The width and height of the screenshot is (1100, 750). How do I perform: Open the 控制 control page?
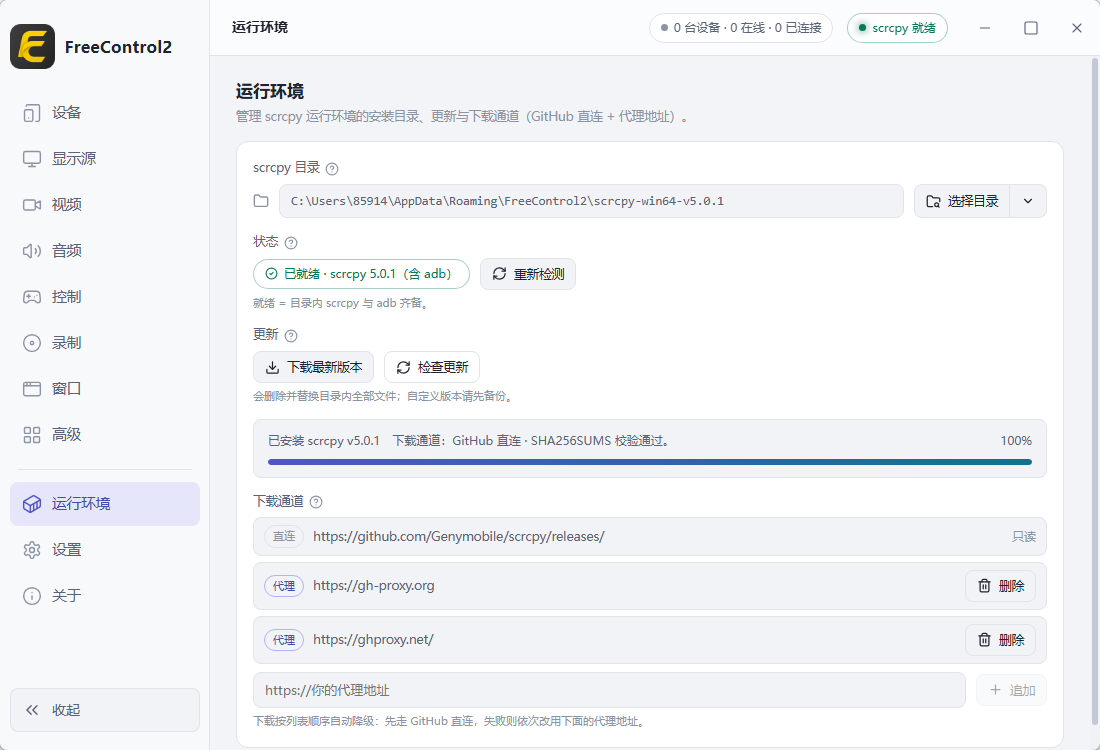105,297
